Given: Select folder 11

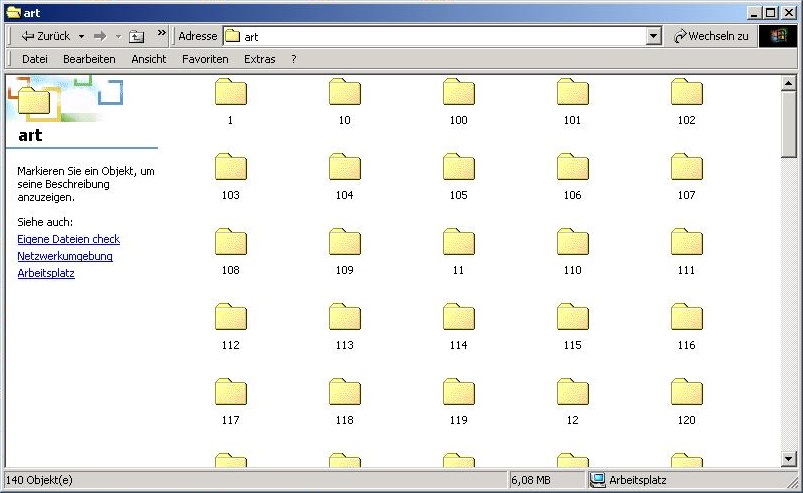Looking at the screenshot, I should [x=458, y=252].
